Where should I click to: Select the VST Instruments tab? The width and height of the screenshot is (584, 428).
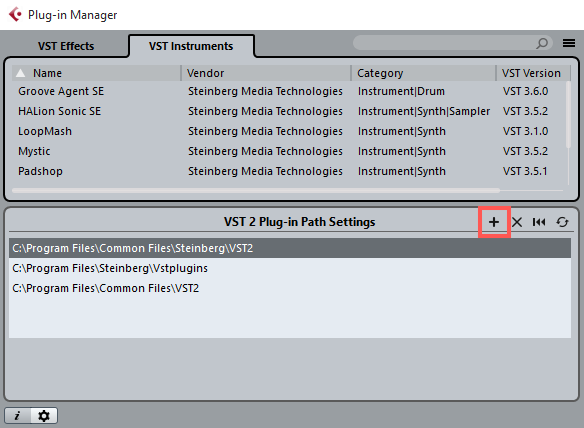[191, 46]
